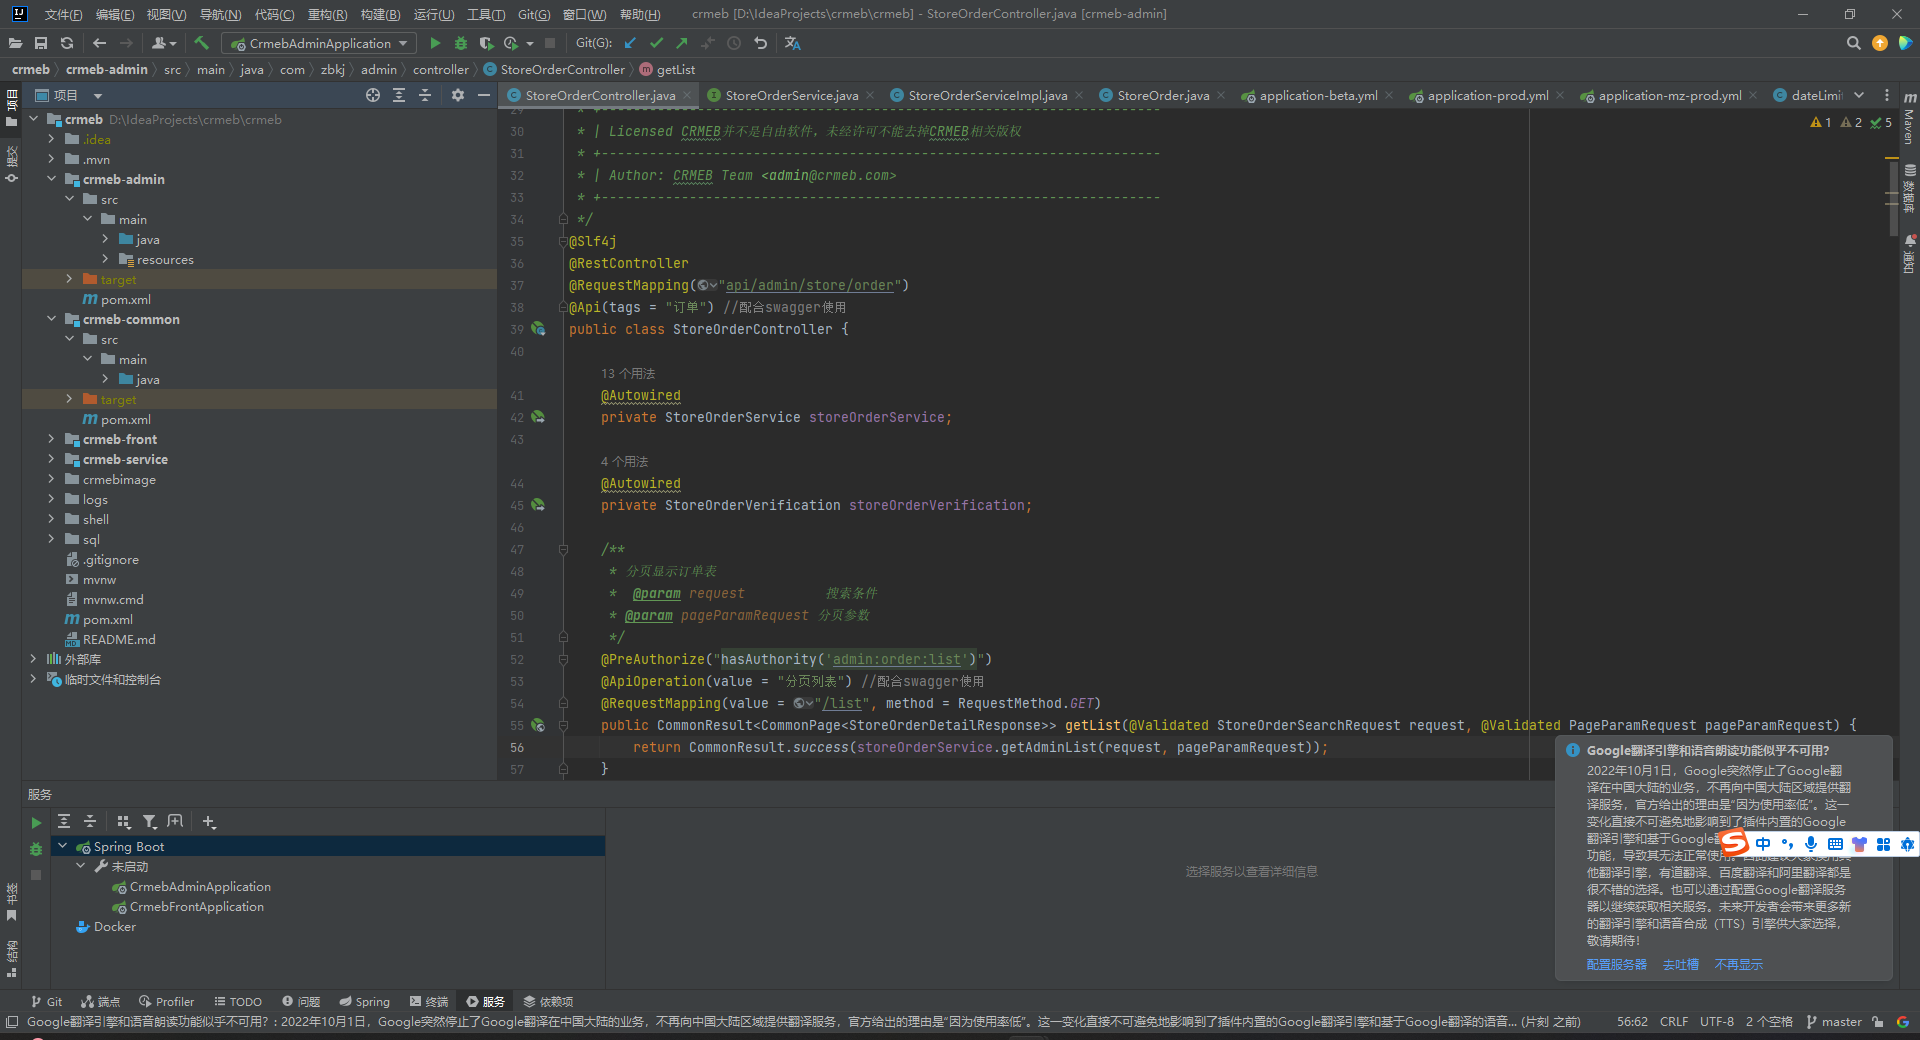
Task: Commit changes with green checkmark
Action: (656, 43)
